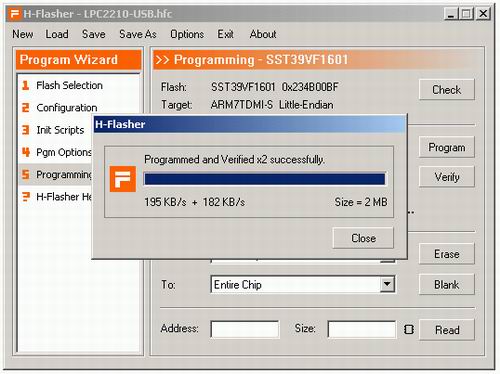Click the Blank button
500x374 pixels.
click(447, 285)
